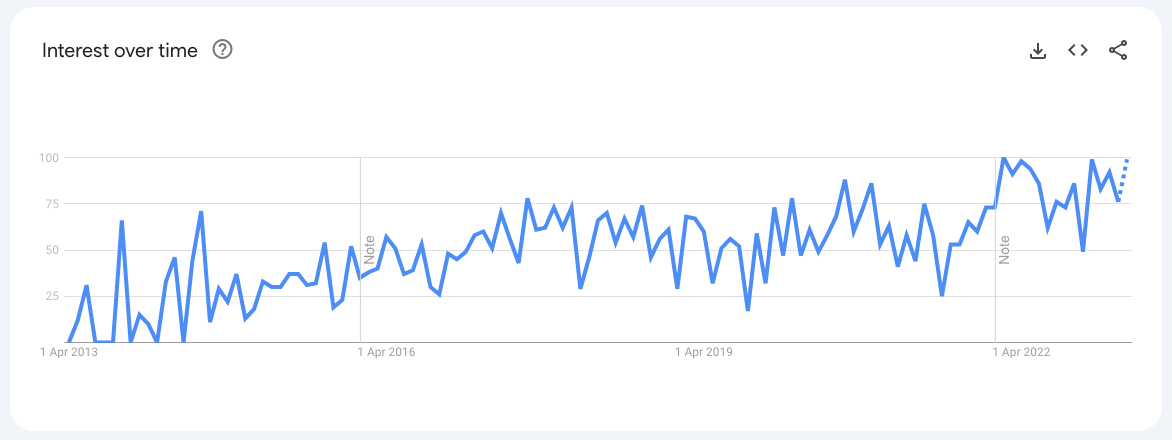Click the lowest dip shortly after 1 Apr 2019
1172x440 pixels.
coord(748,310)
